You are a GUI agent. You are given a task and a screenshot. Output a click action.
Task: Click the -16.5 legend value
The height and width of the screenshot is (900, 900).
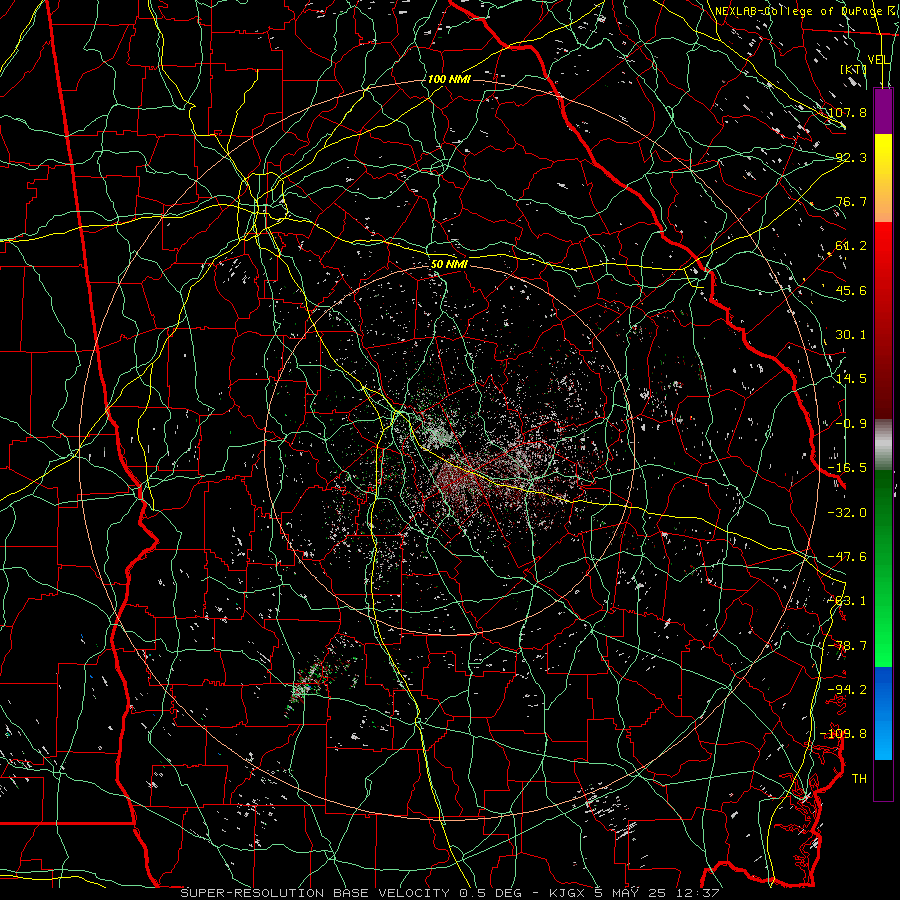[x=848, y=468]
